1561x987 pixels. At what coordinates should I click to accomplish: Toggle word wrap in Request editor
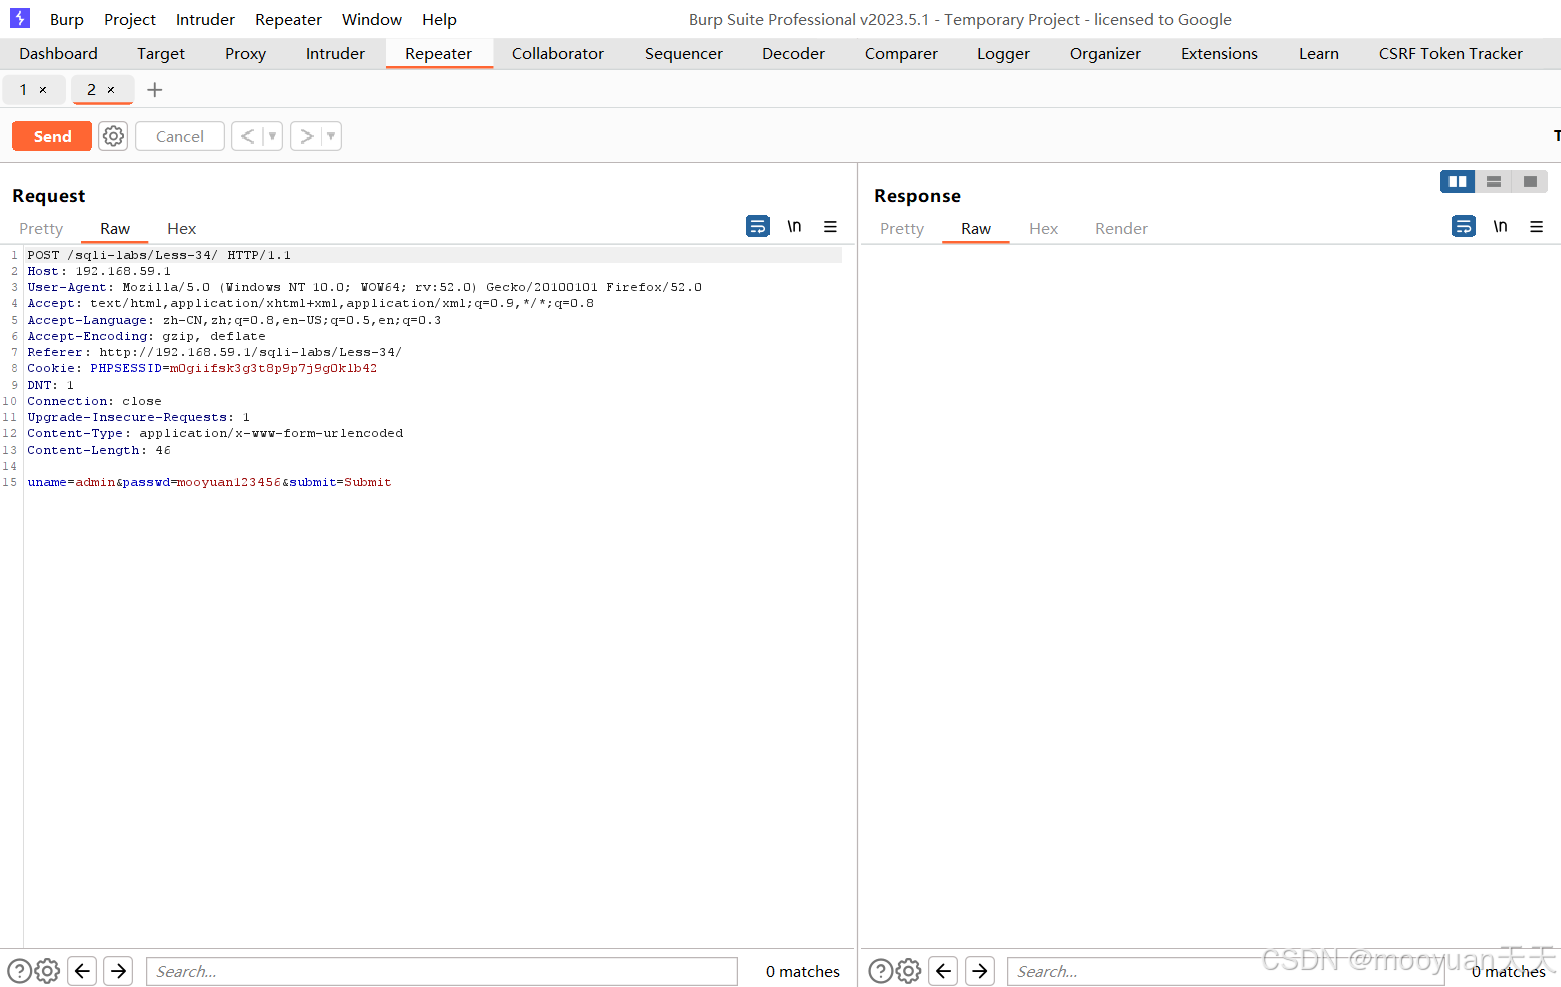point(758,227)
